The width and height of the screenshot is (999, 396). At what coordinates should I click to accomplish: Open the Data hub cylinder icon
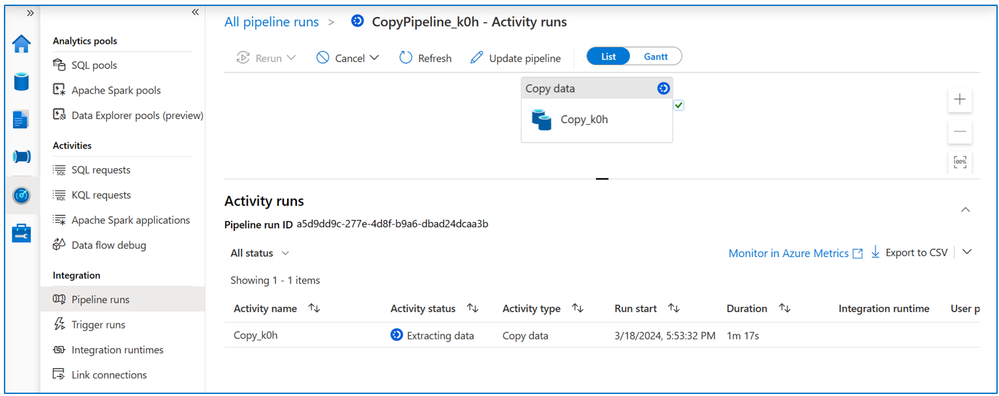pyautogui.click(x=22, y=81)
